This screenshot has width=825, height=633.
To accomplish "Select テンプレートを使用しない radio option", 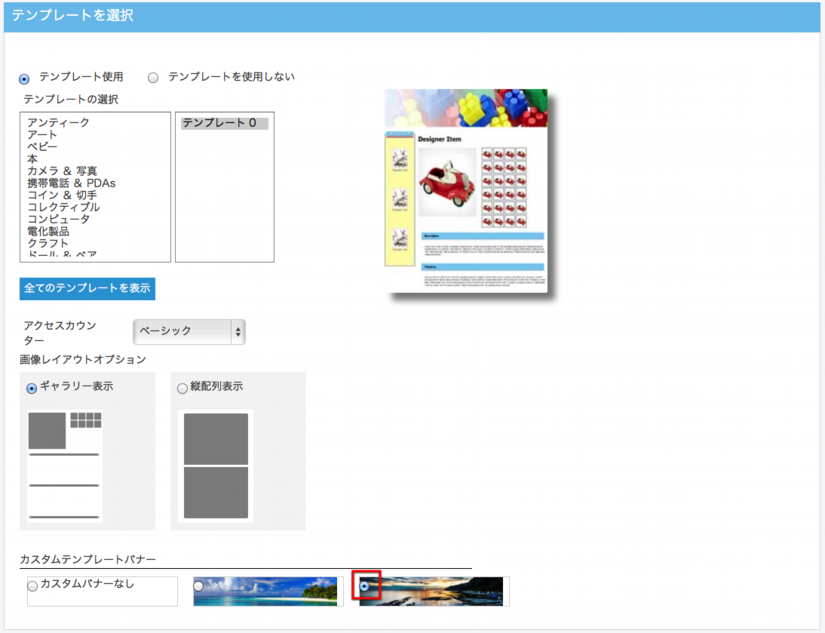I will click(x=153, y=78).
